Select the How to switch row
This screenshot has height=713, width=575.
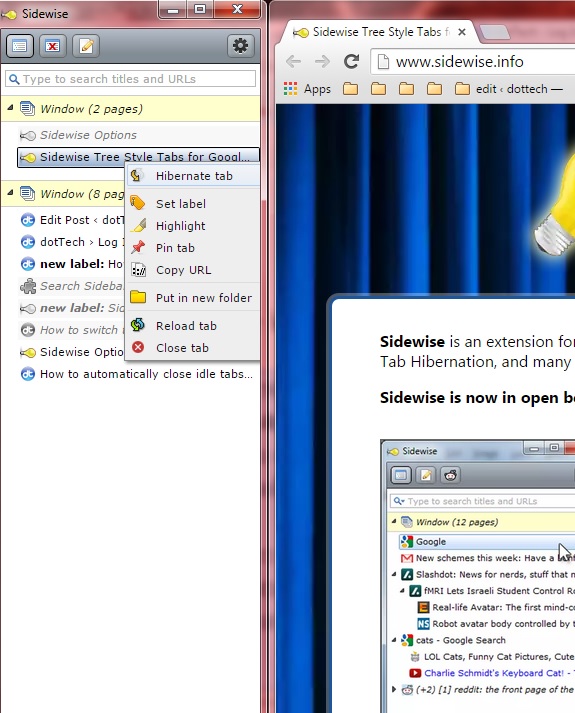pos(71,330)
